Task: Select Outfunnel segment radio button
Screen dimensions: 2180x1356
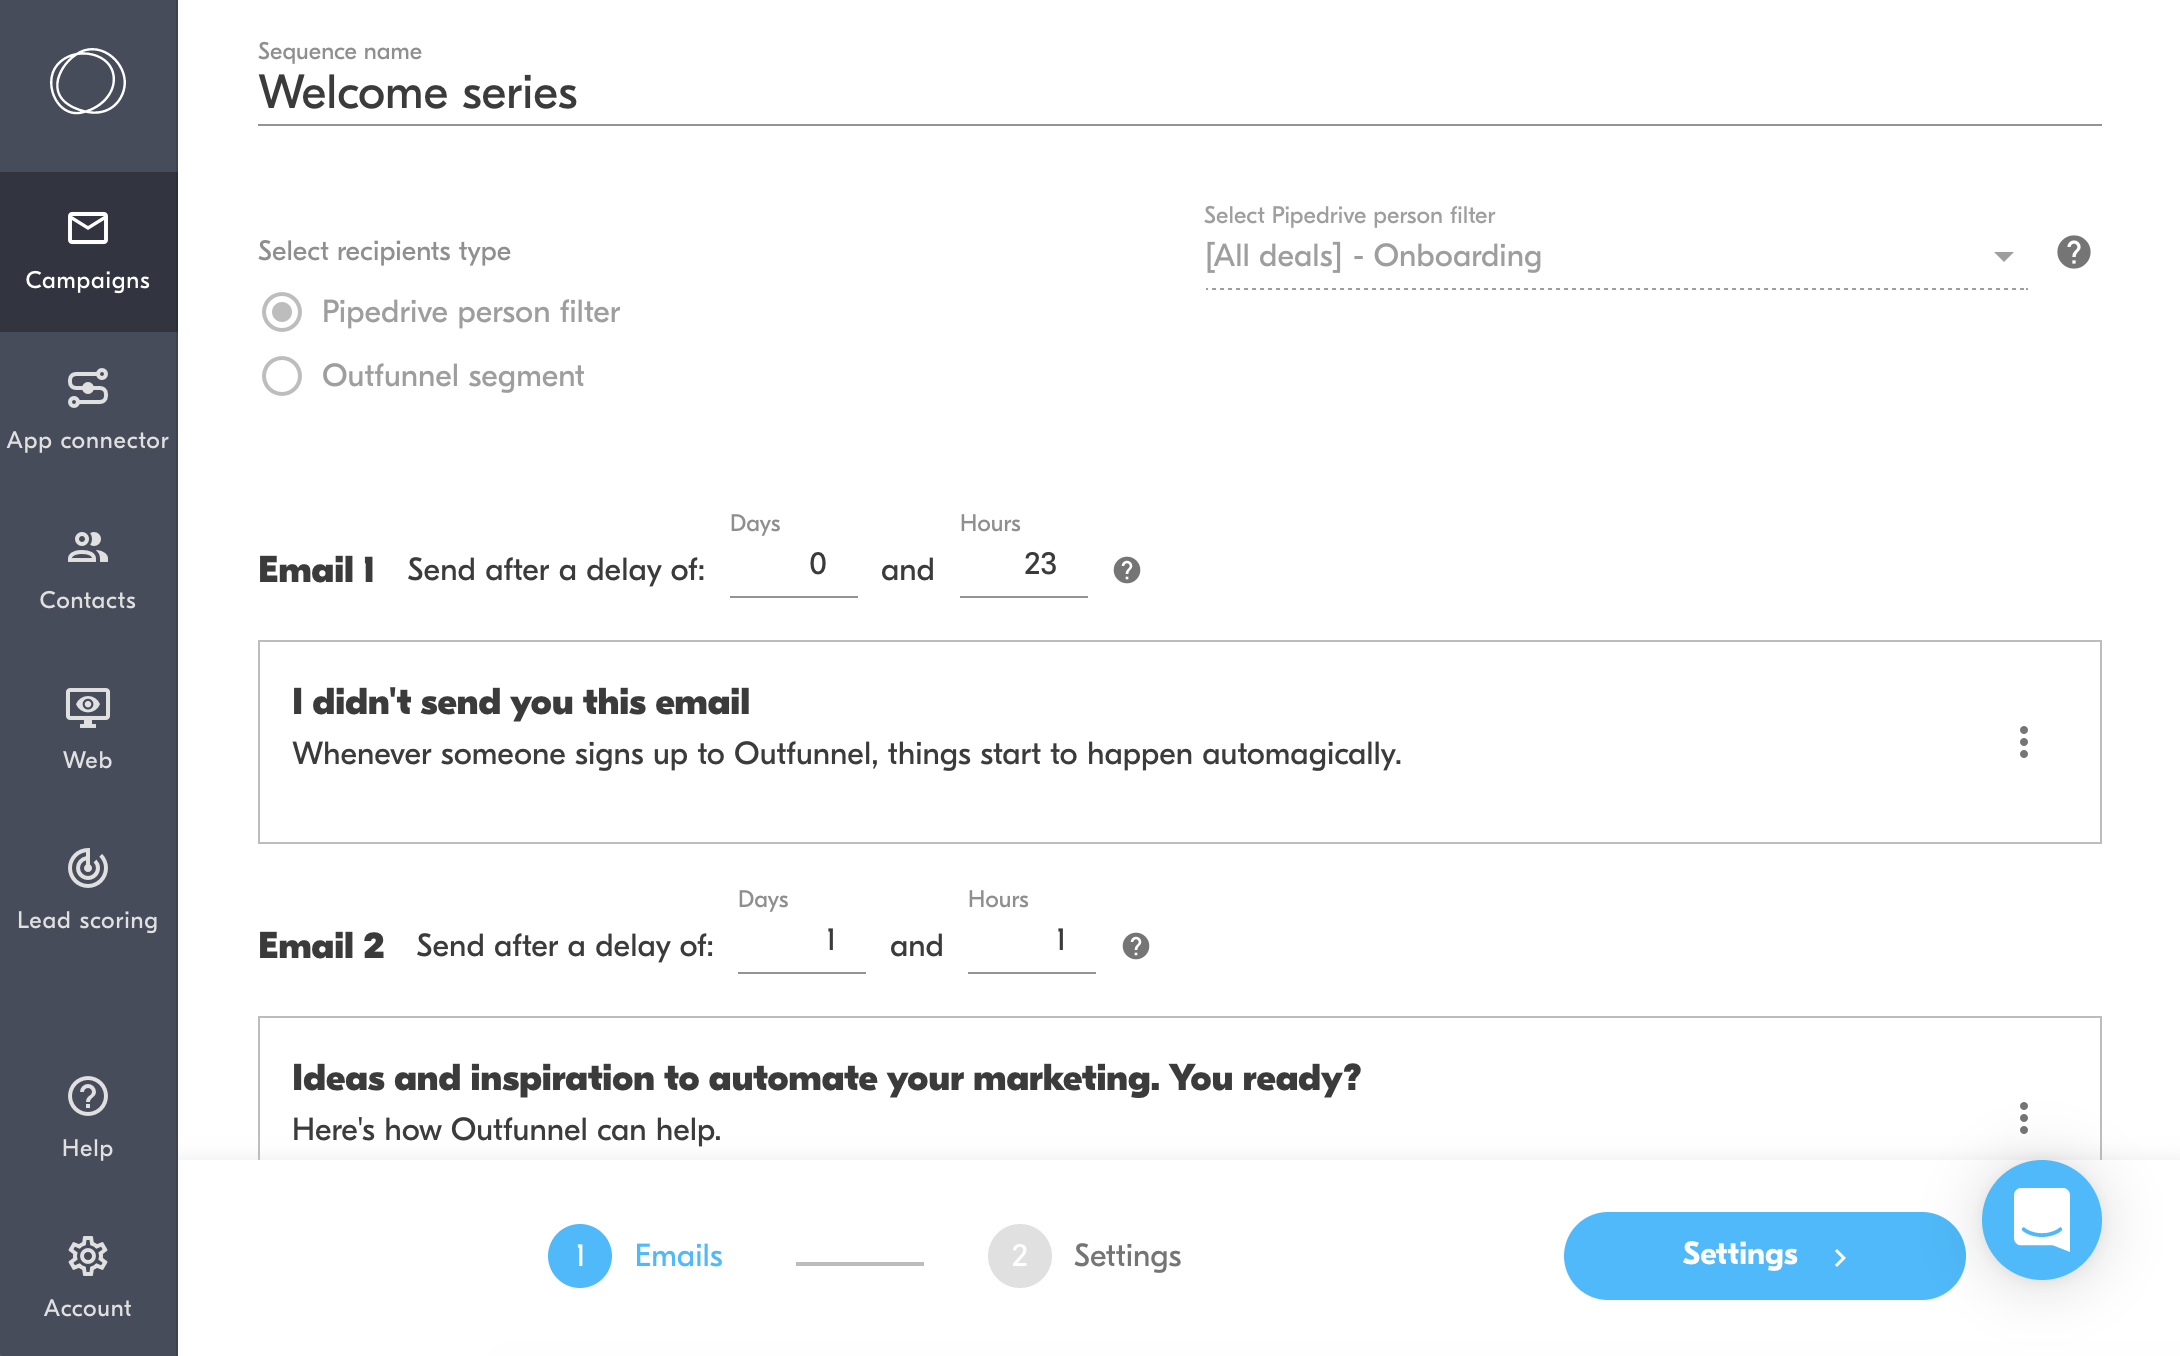Action: tap(281, 375)
